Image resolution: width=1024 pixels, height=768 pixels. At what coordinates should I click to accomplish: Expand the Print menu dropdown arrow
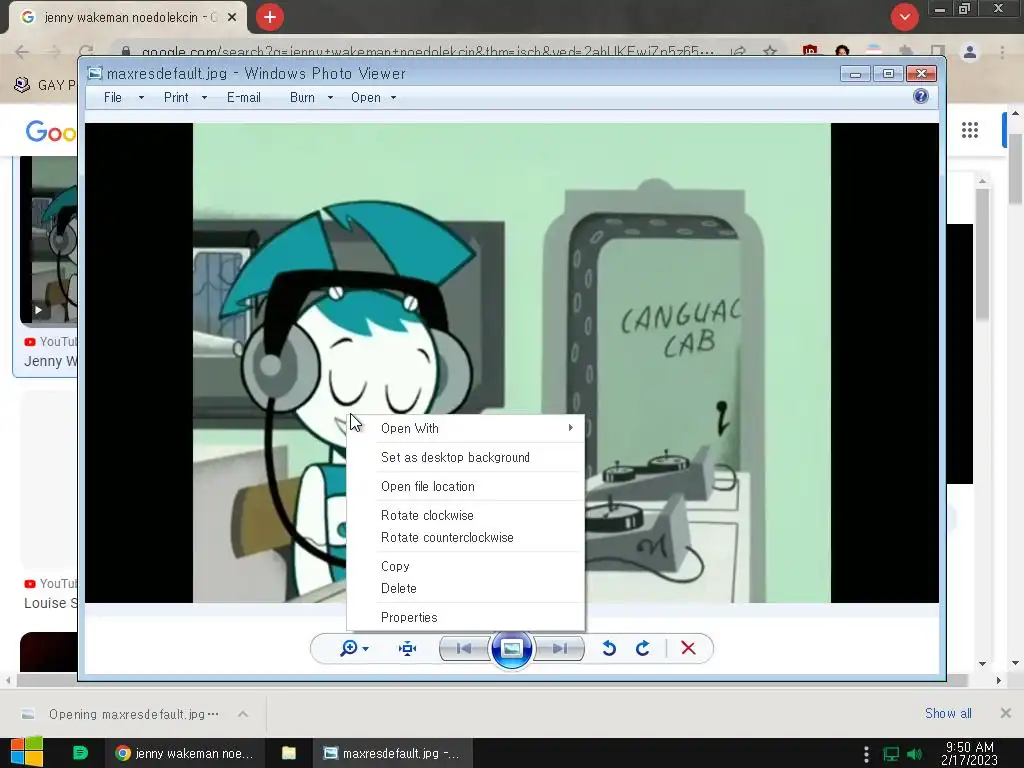204,98
